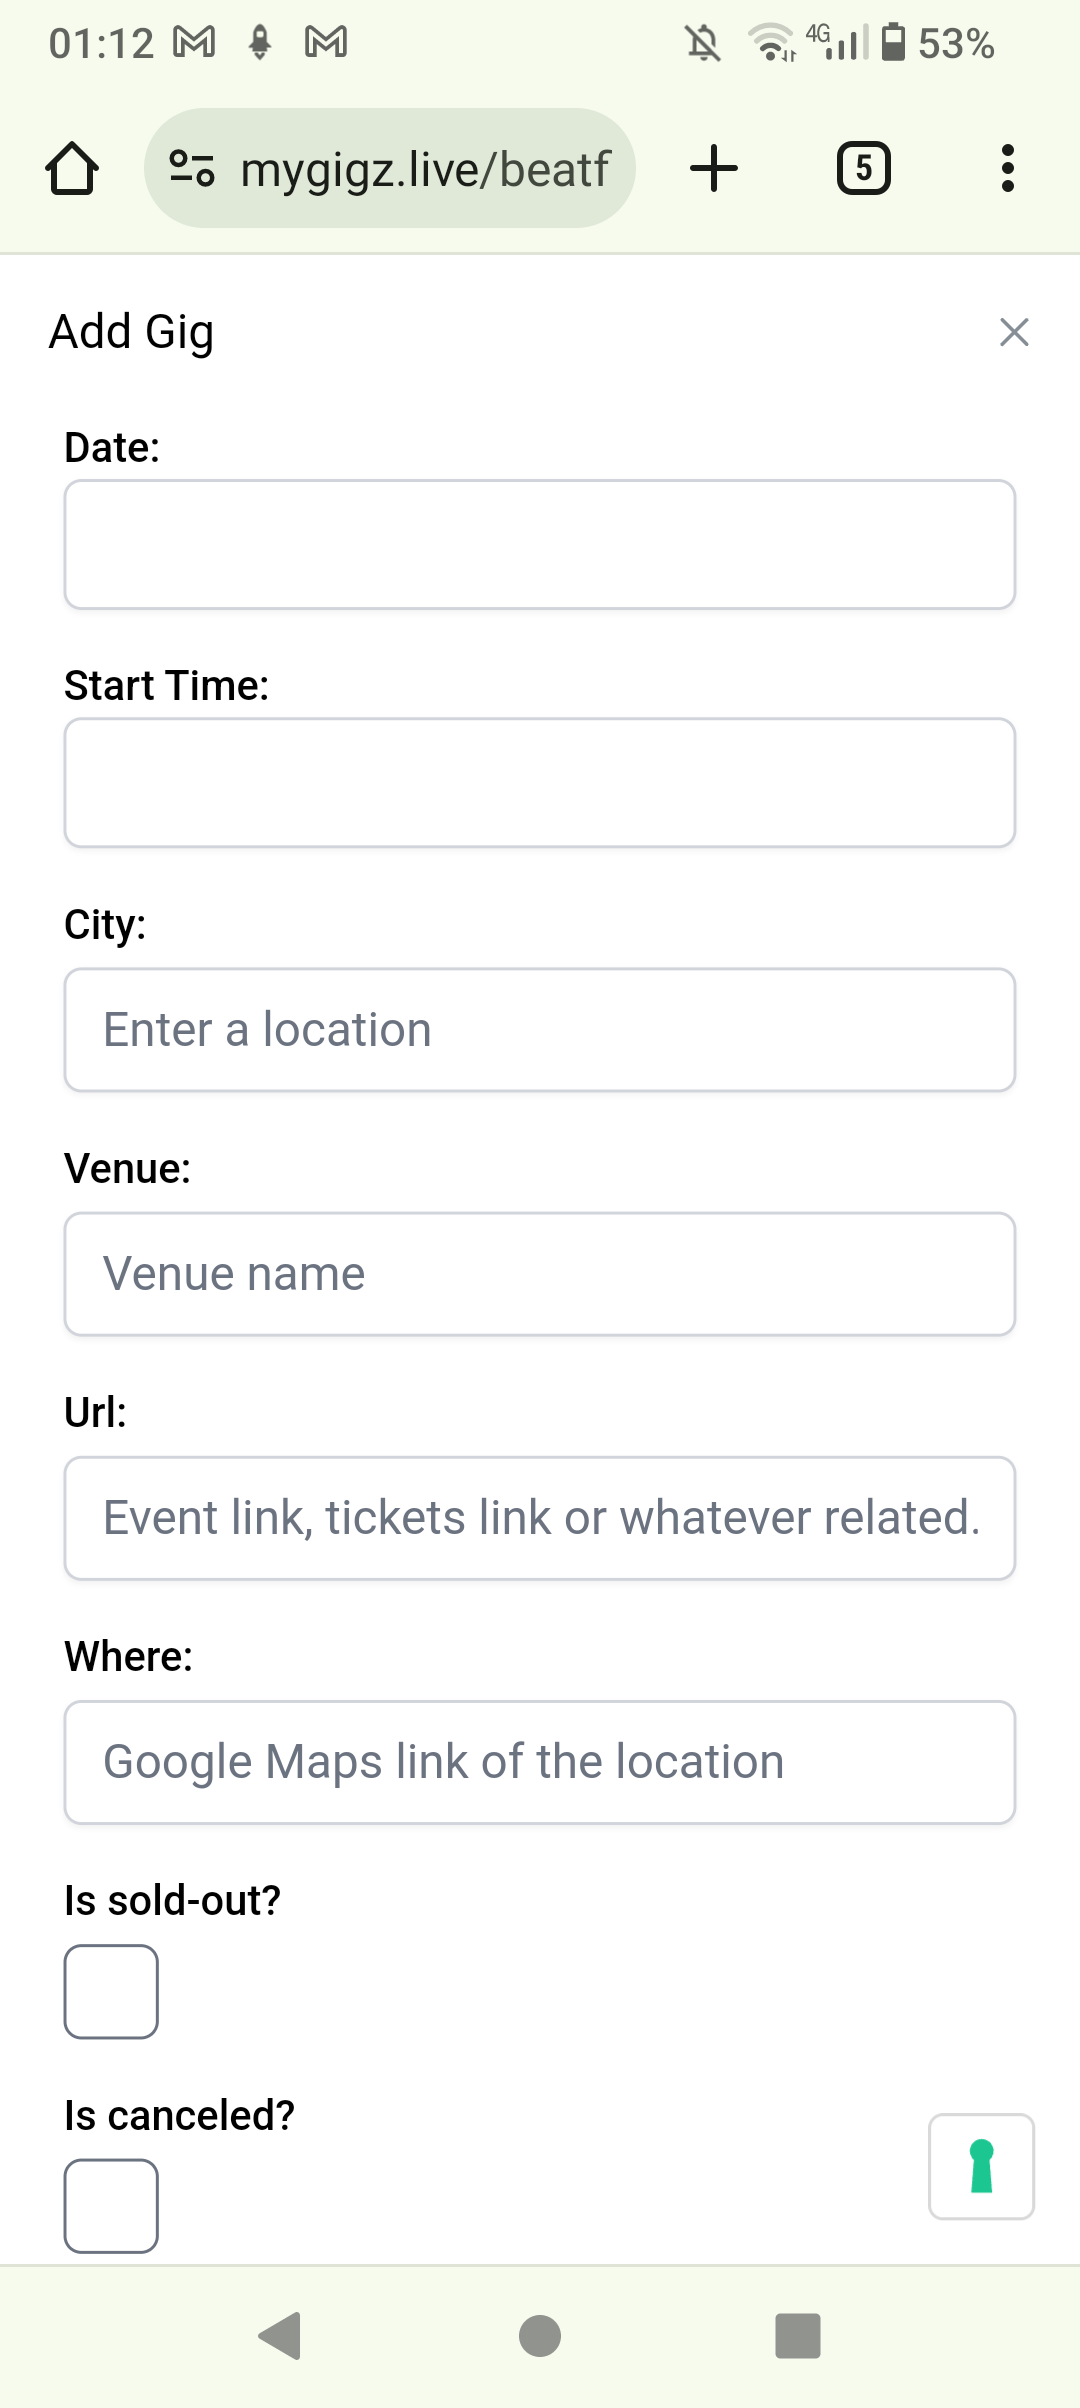The image size is (1080, 2408).
Task: Open the Date picker field
Action: [540, 544]
